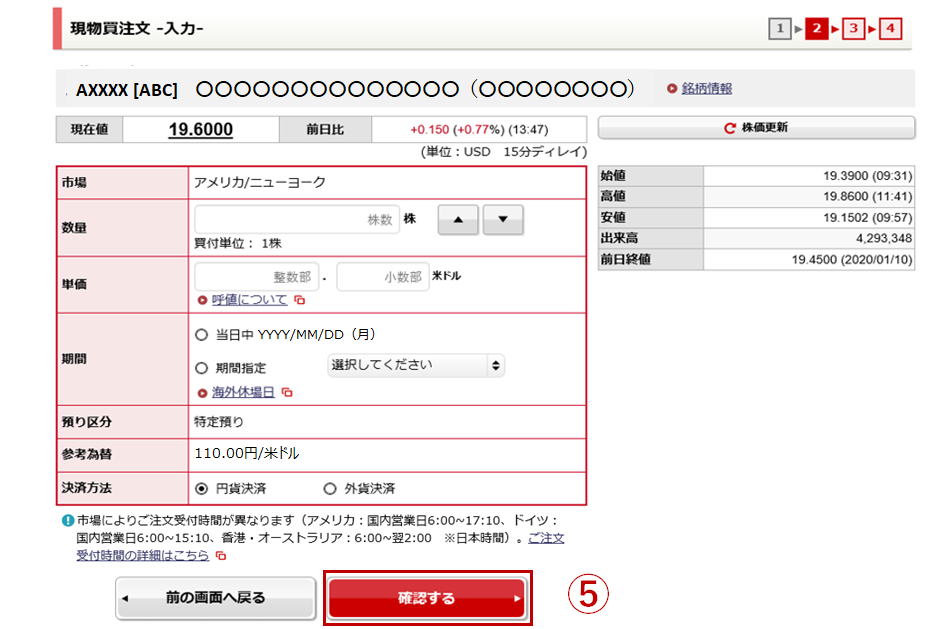
Task: Click the 出来高 value 4,293,348
Action: [x=884, y=238]
